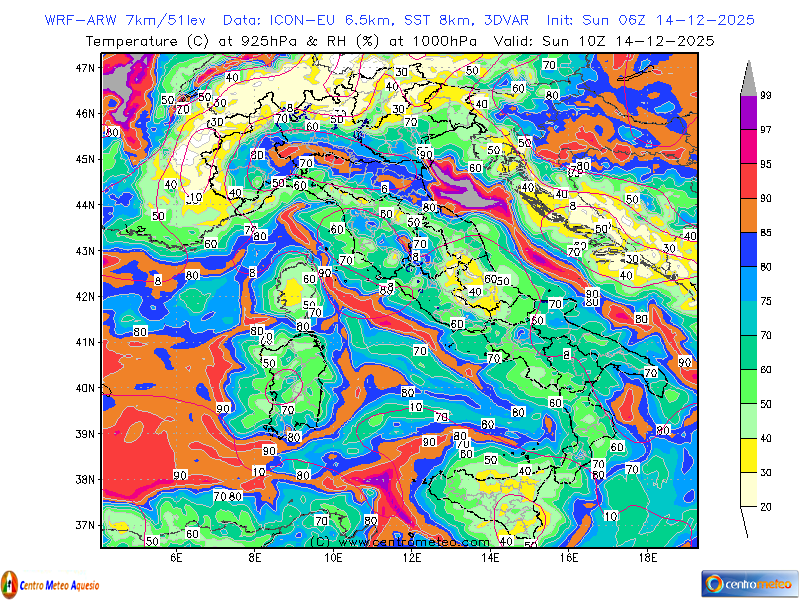
Task: Click the gray arrow atop the color scale
Action: [748, 77]
